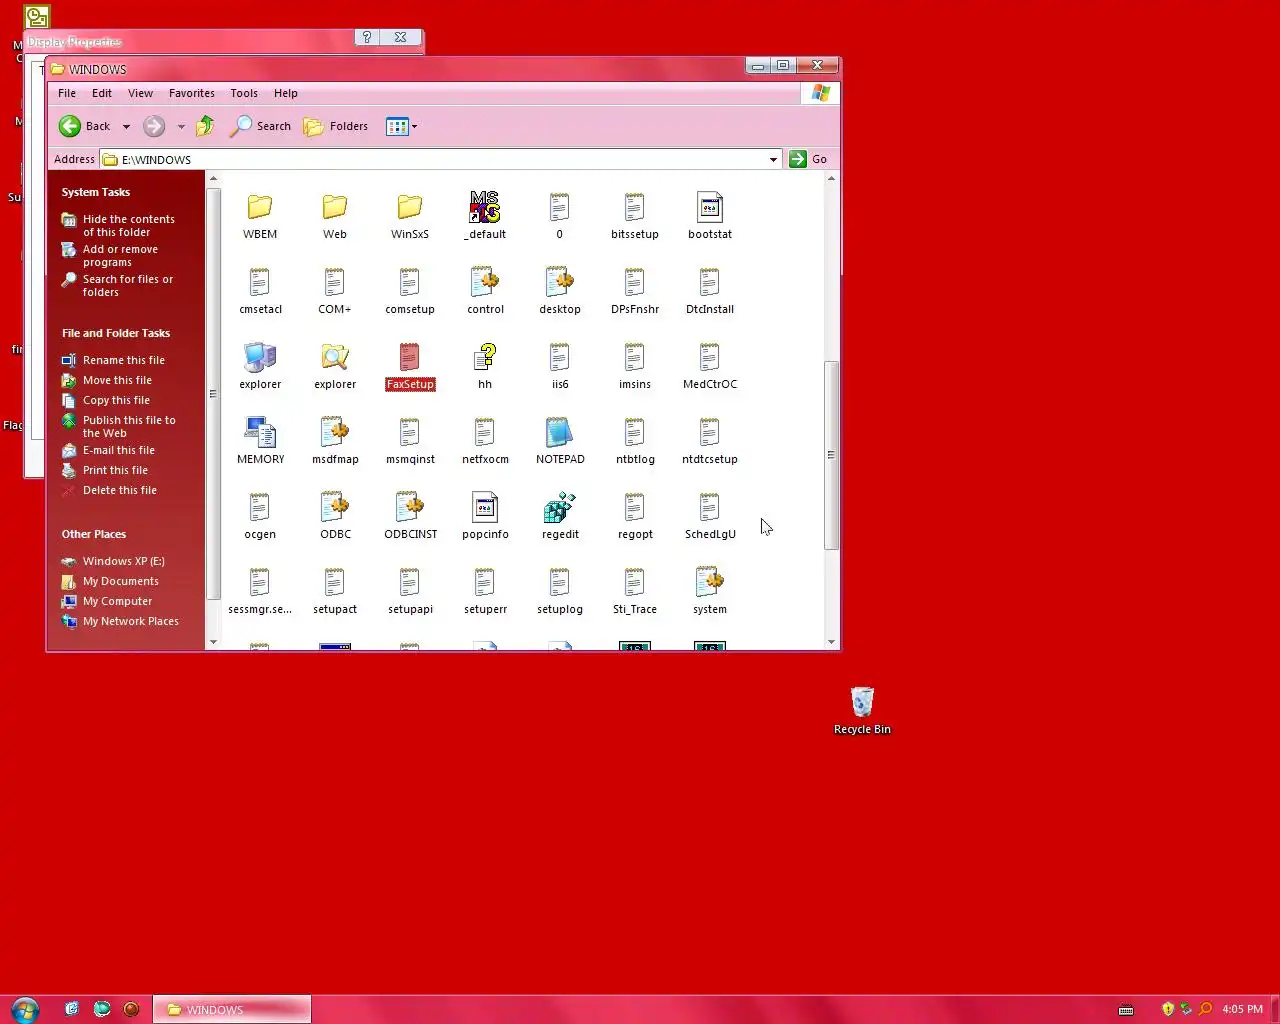Screen dimensions: 1280x1024
Task: Click the Forward arrow toolbar button
Action: [154, 126]
